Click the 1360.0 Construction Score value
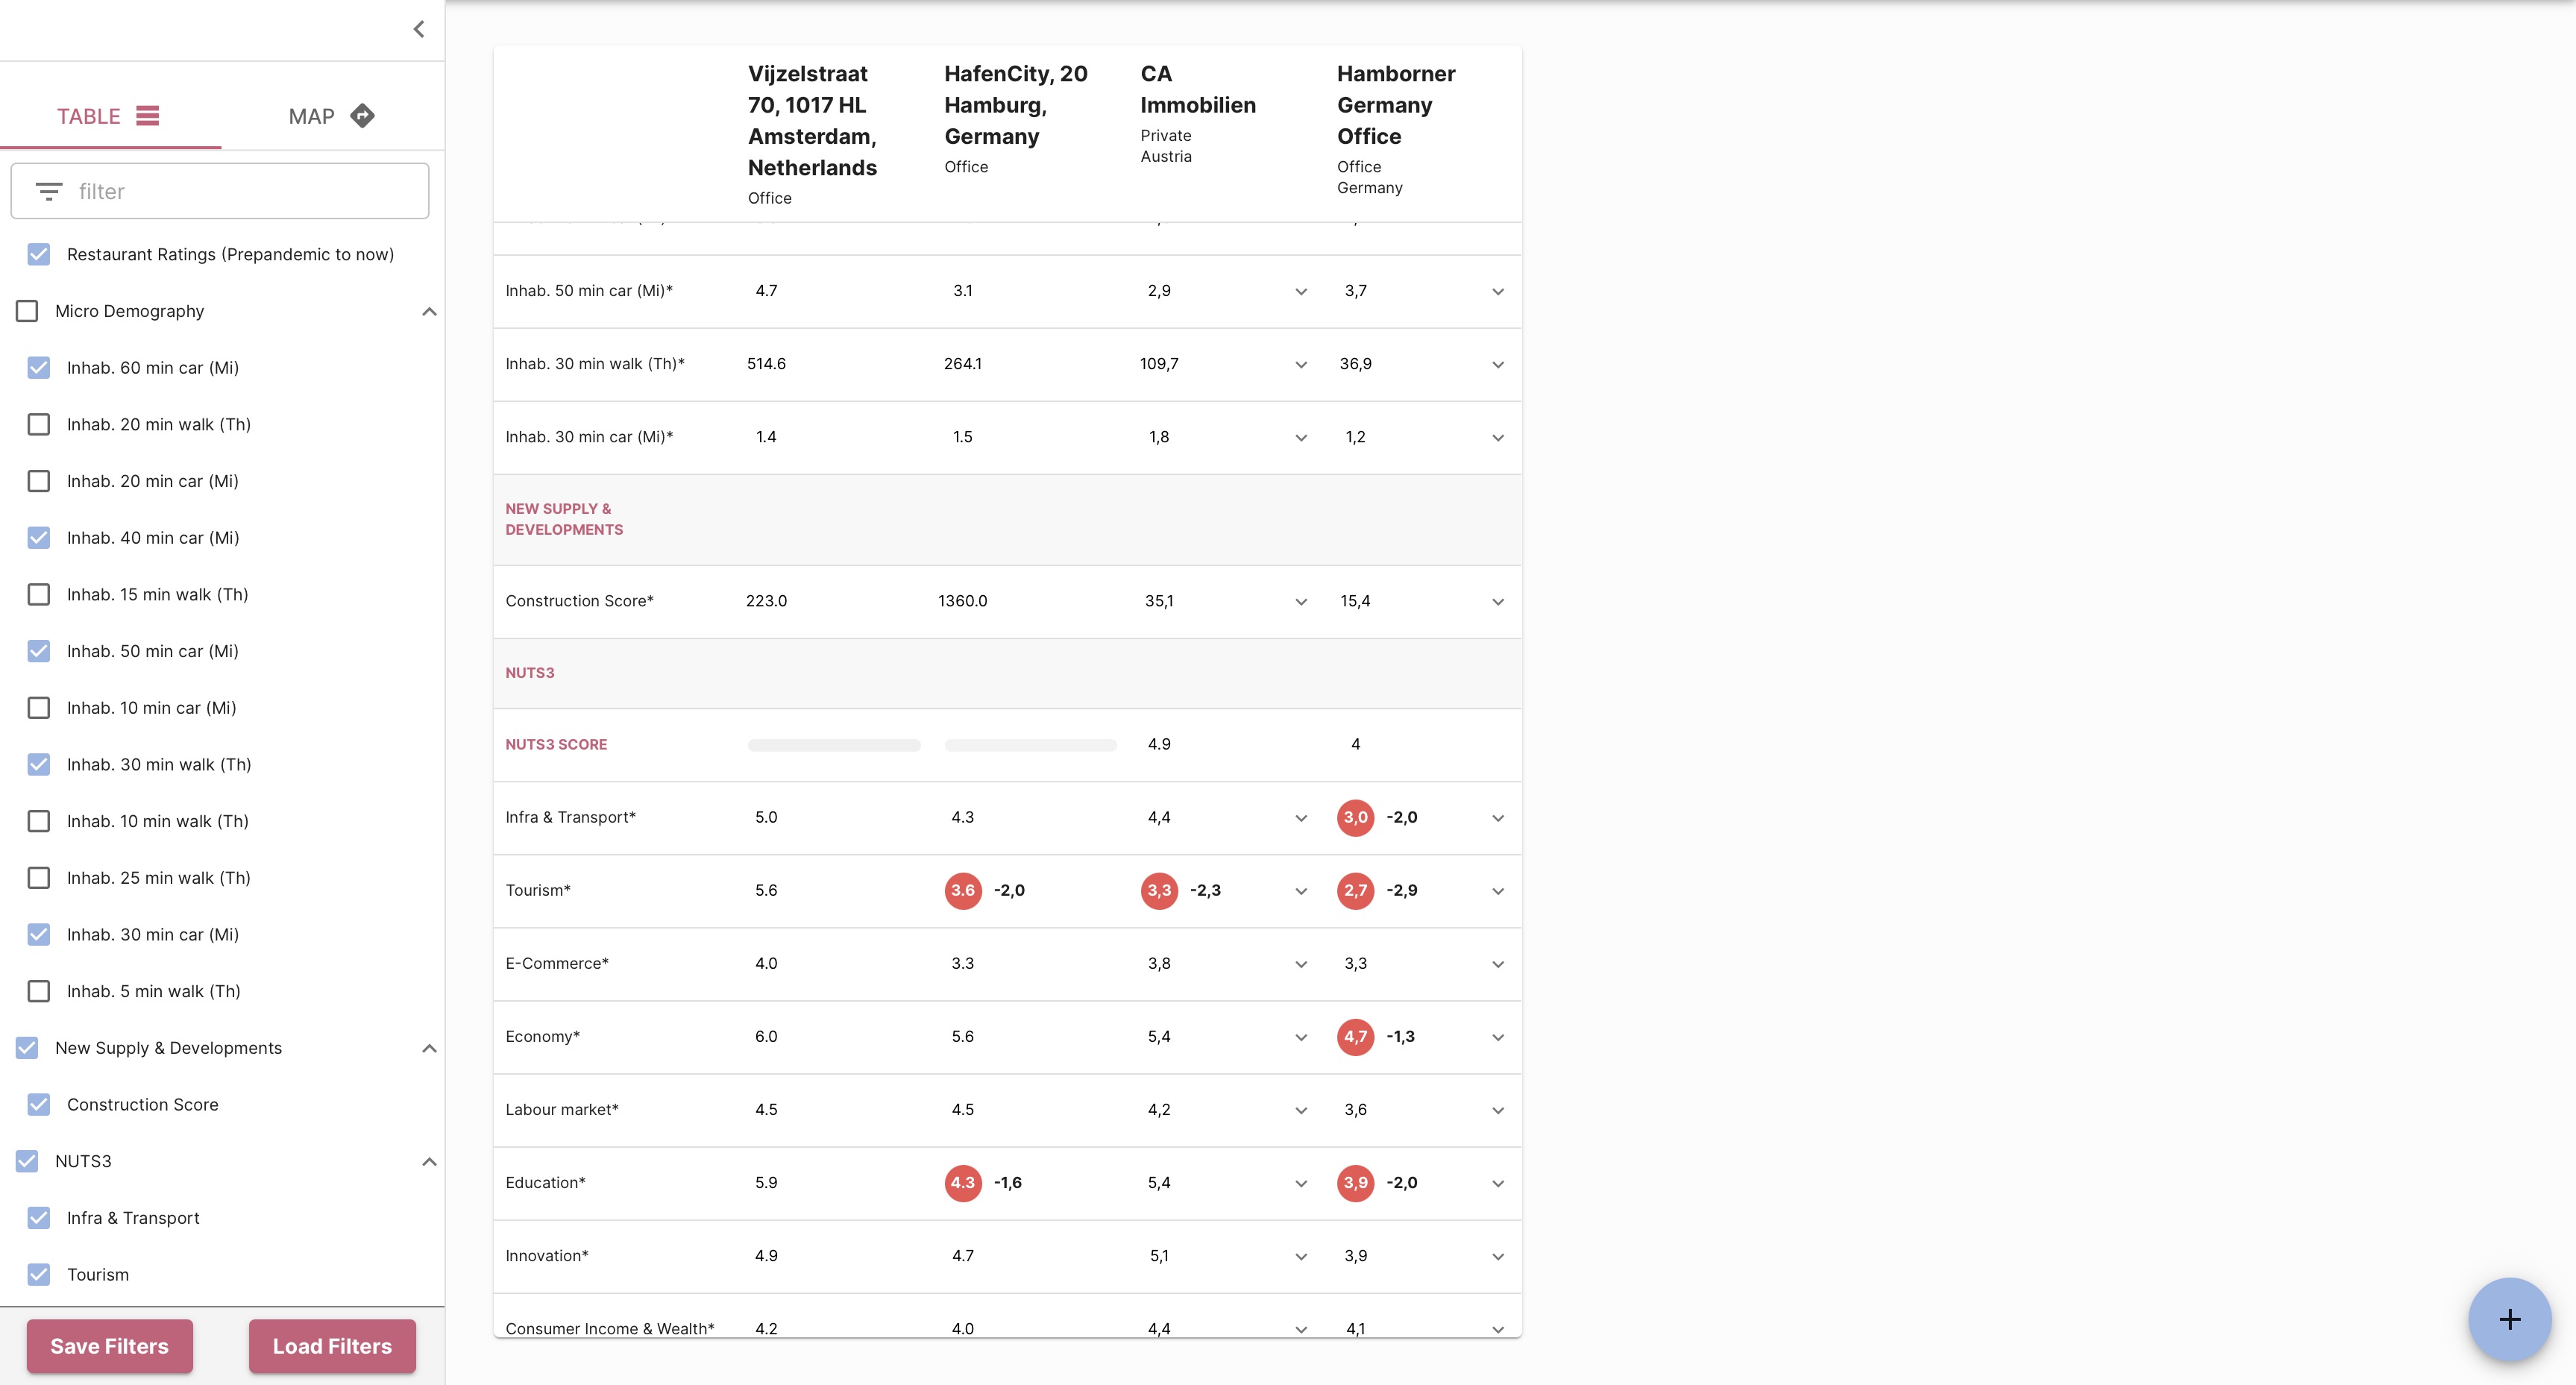 (962, 601)
